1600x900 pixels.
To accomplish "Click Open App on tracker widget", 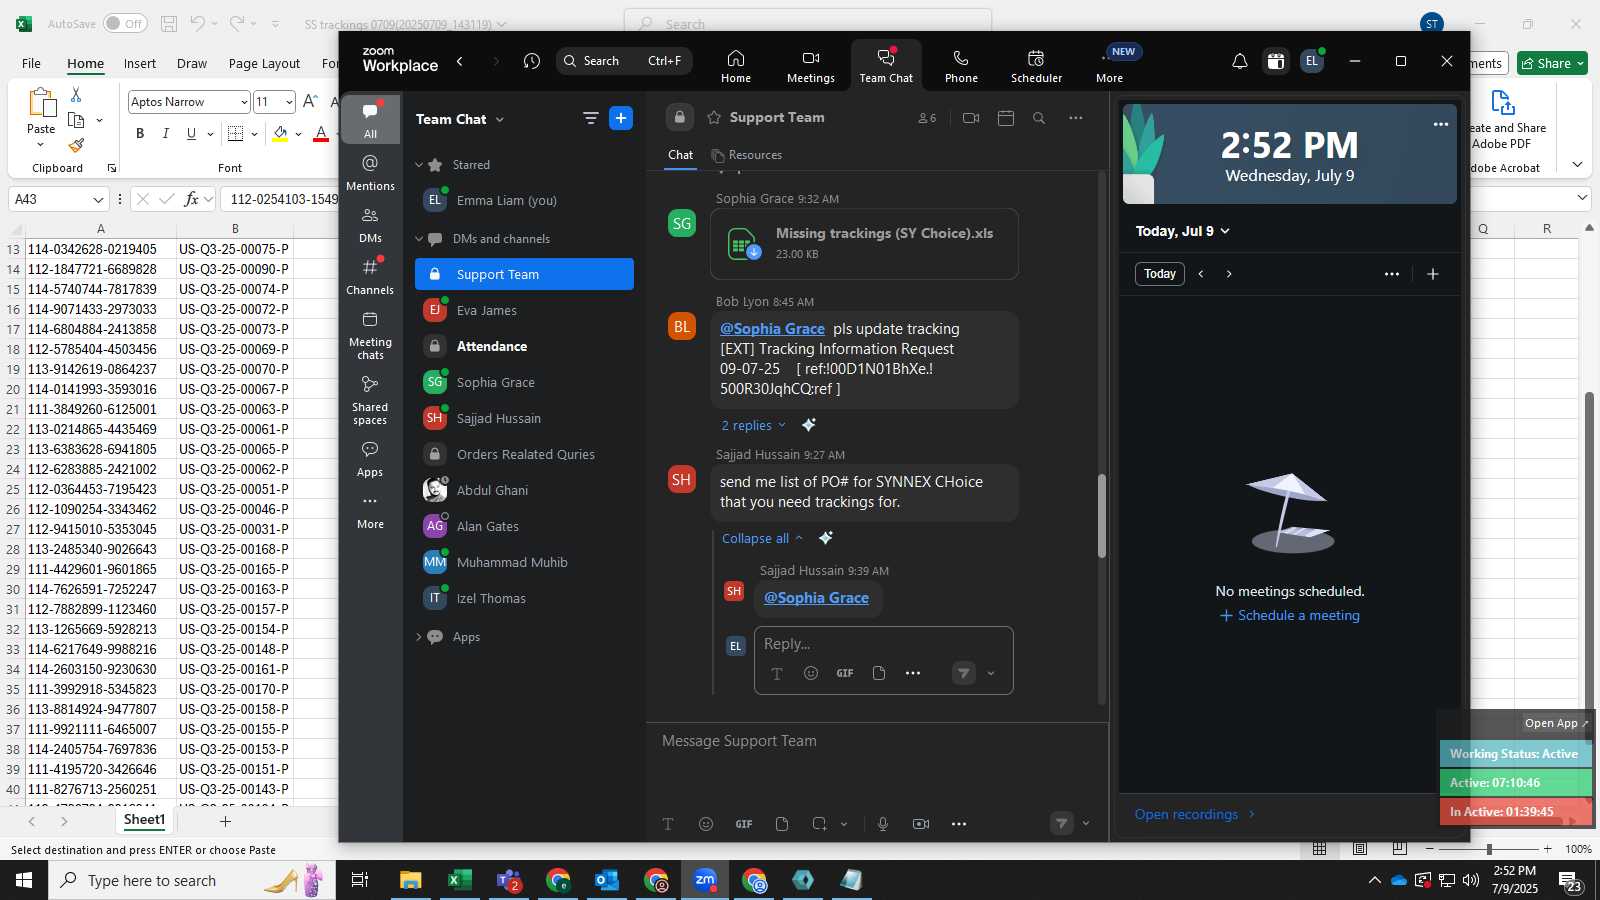I will [1555, 723].
